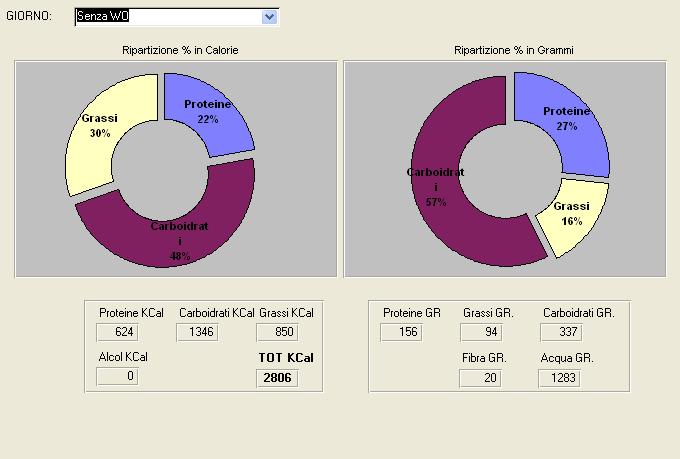Select the TOT KCal field showing 2806
The image size is (680, 459).
[276, 378]
